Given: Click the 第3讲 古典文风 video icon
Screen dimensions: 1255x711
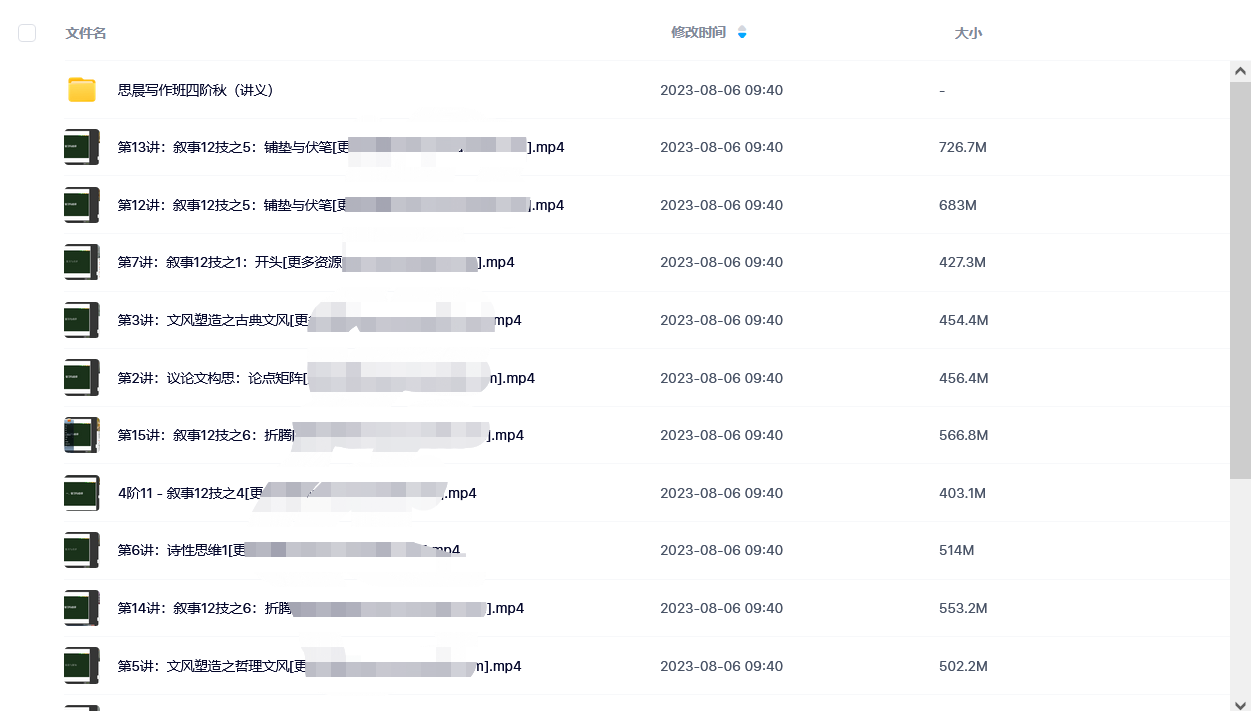Looking at the screenshot, I should [x=82, y=320].
